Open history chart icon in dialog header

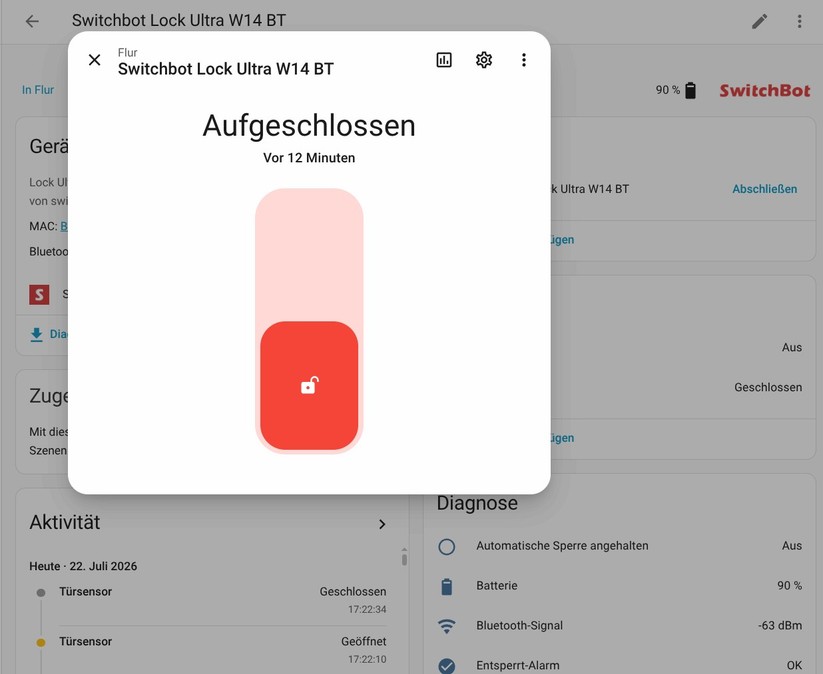(x=444, y=60)
